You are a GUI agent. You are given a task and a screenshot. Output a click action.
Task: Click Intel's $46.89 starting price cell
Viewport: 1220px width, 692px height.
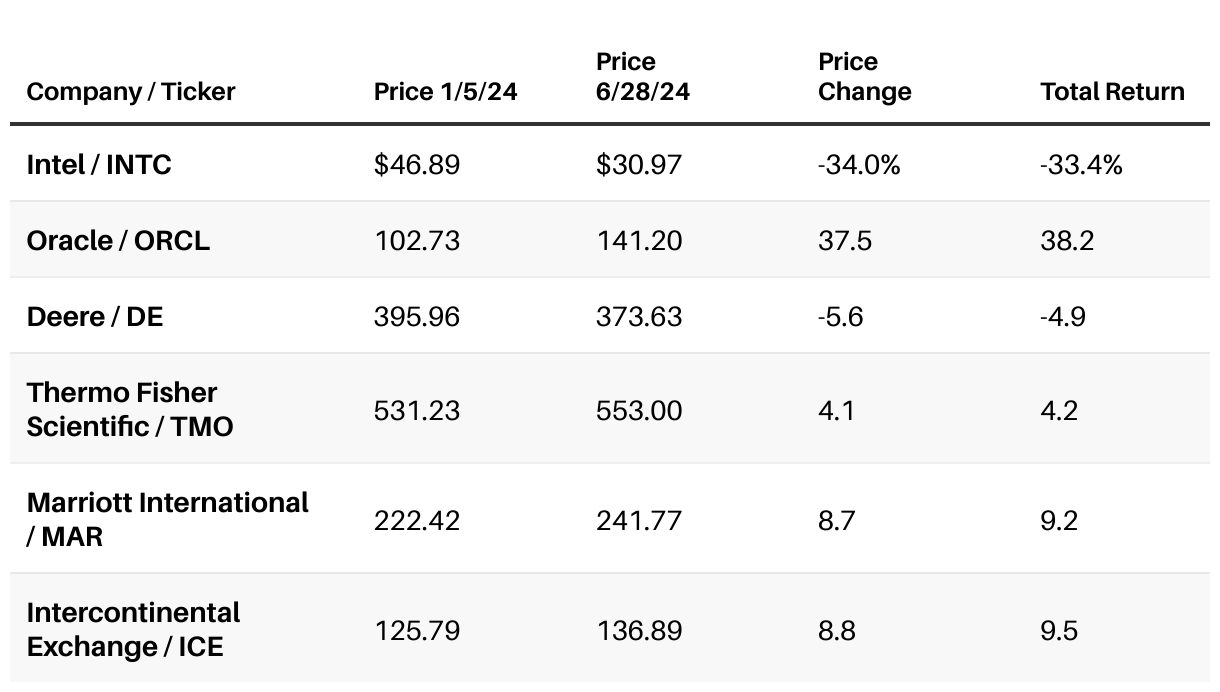click(x=417, y=164)
